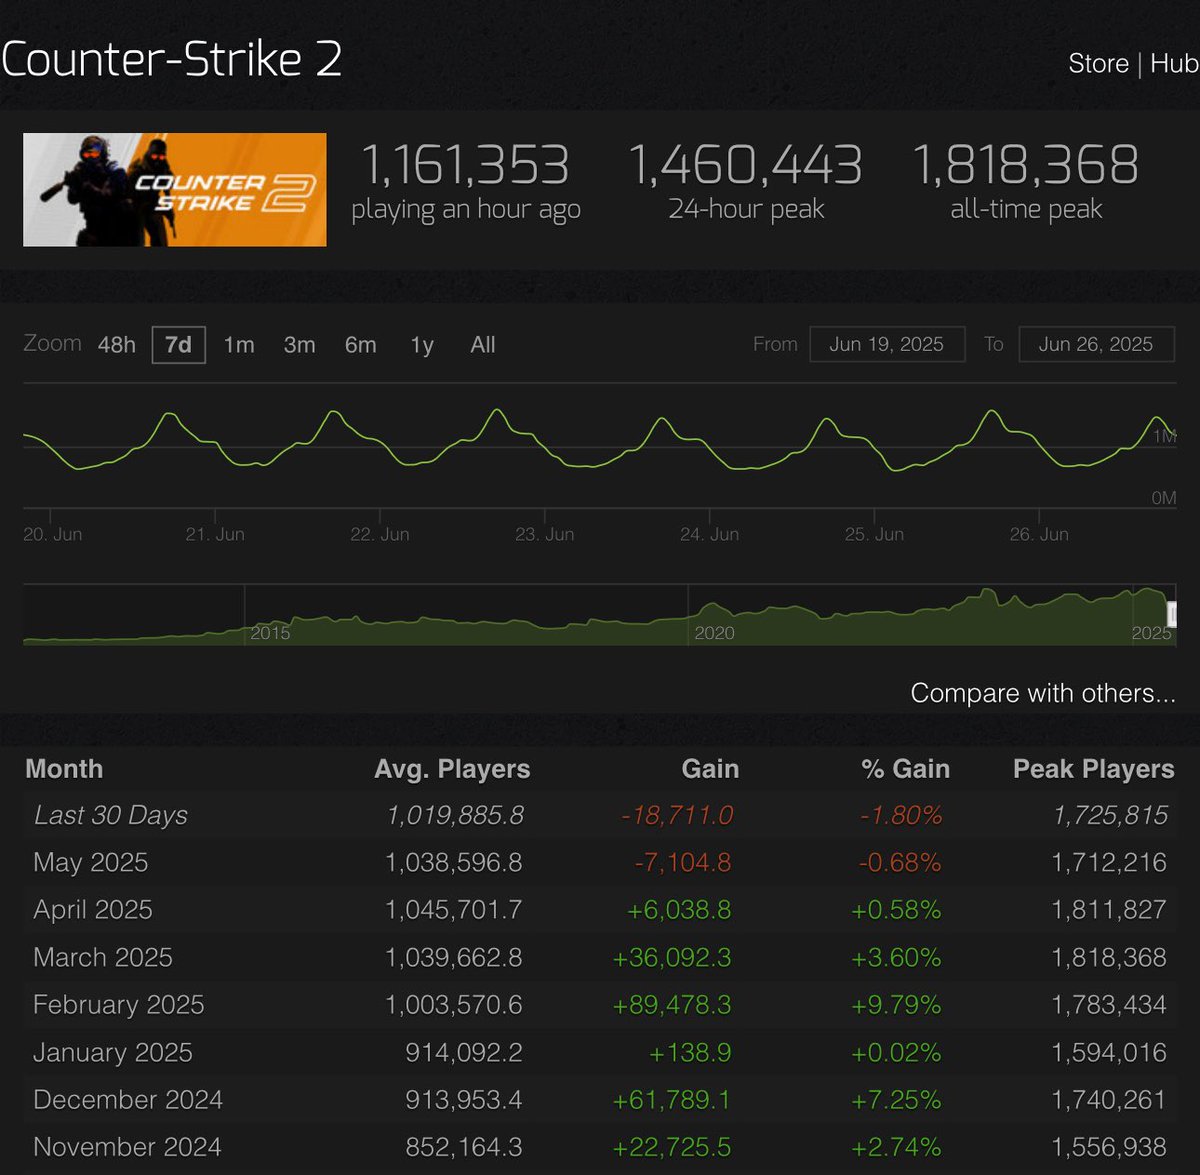This screenshot has width=1200, height=1175.
Task: Click the 1,460,443 24-hour peak value
Action: 746,165
